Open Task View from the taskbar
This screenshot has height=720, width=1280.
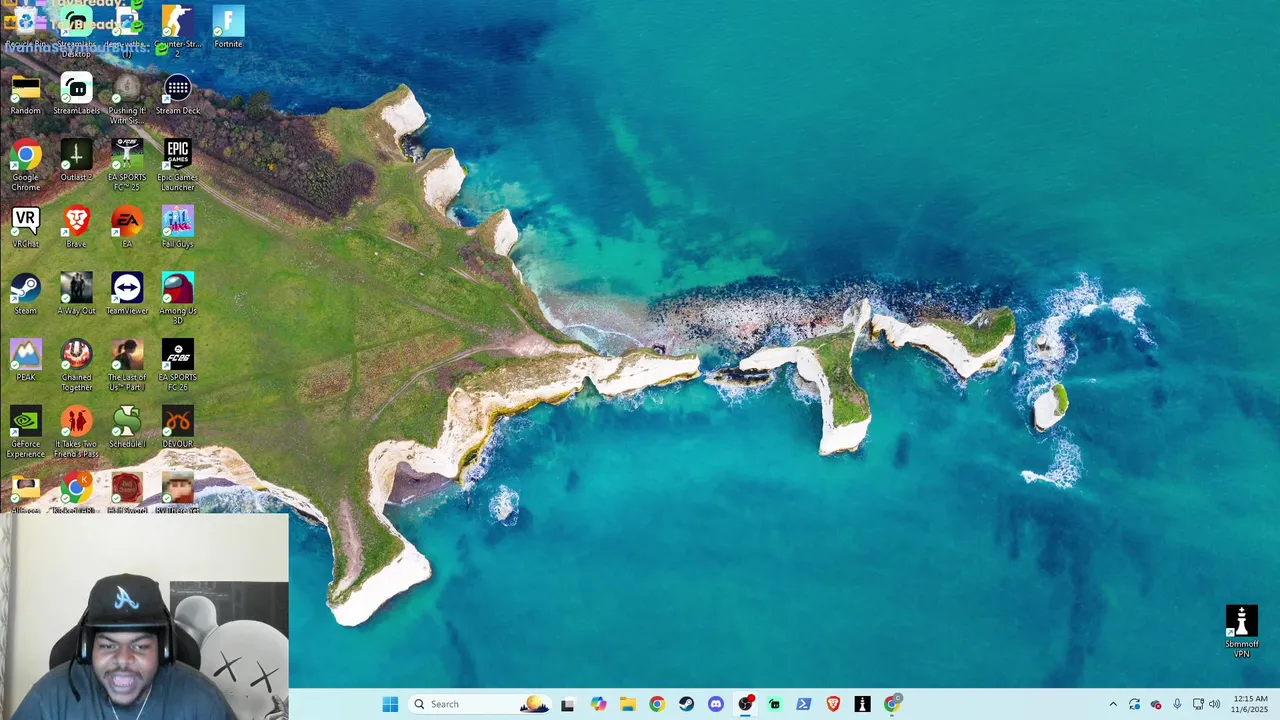[x=568, y=704]
